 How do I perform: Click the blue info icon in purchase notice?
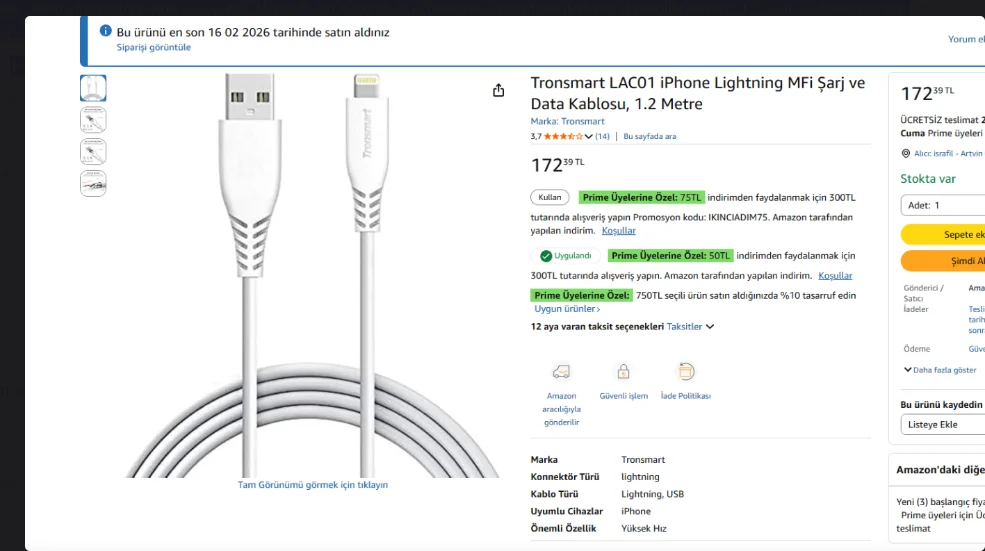106,31
